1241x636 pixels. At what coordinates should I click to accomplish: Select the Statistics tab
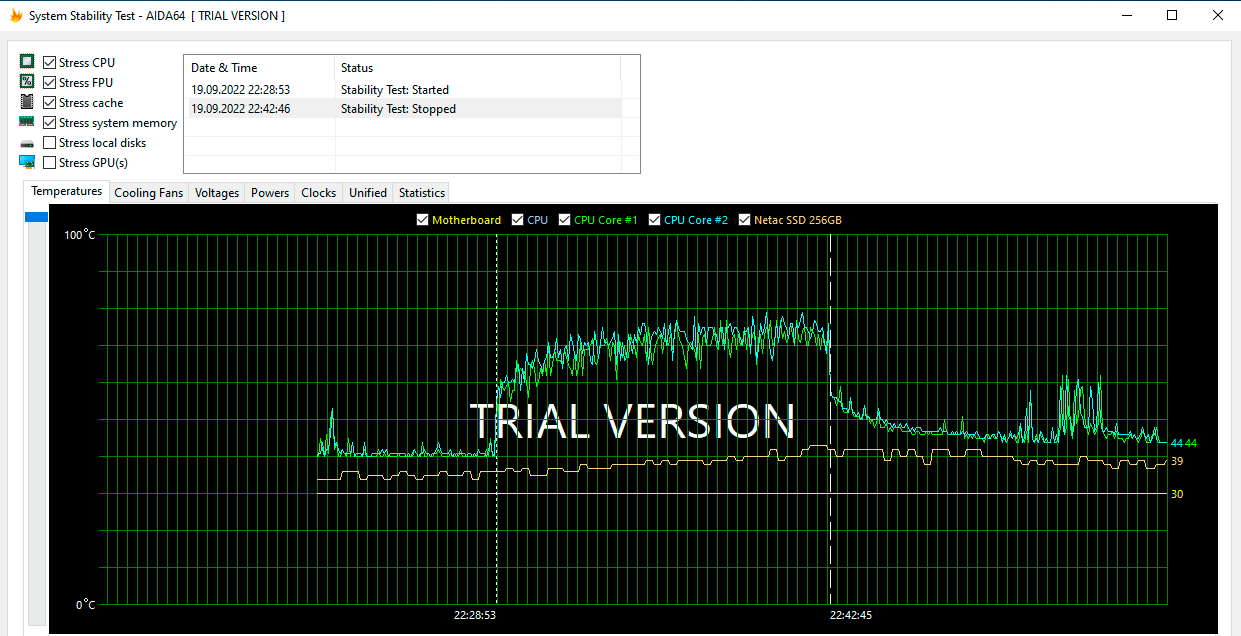pyautogui.click(x=421, y=193)
